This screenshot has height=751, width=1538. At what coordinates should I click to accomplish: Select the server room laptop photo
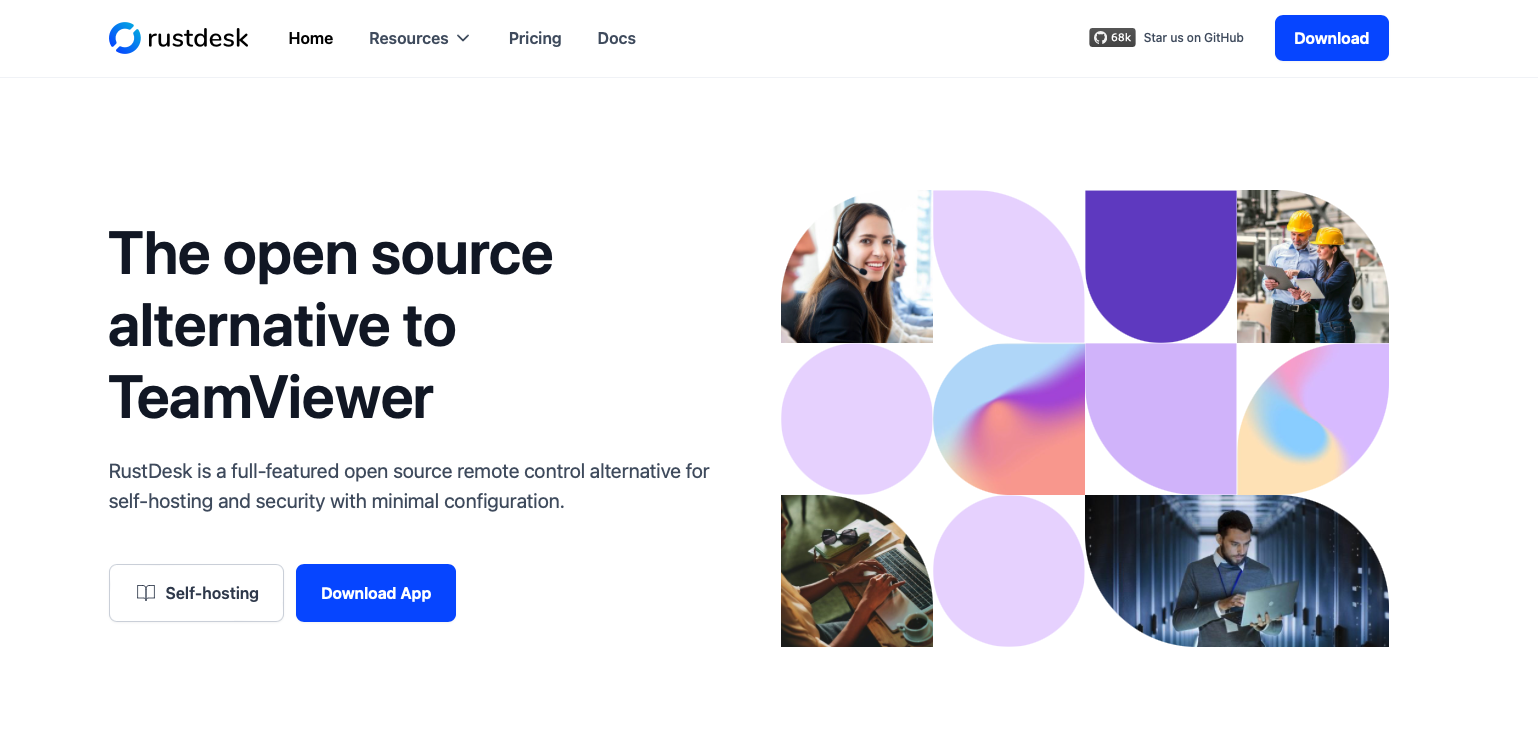[1237, 571]
